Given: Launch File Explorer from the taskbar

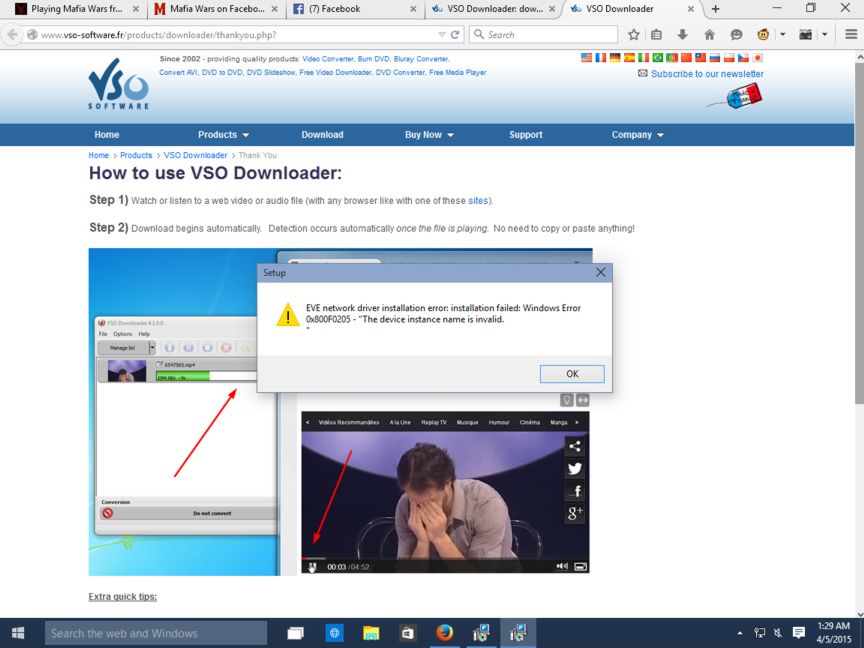Looking at the screenshot, I should coord(371,633).
